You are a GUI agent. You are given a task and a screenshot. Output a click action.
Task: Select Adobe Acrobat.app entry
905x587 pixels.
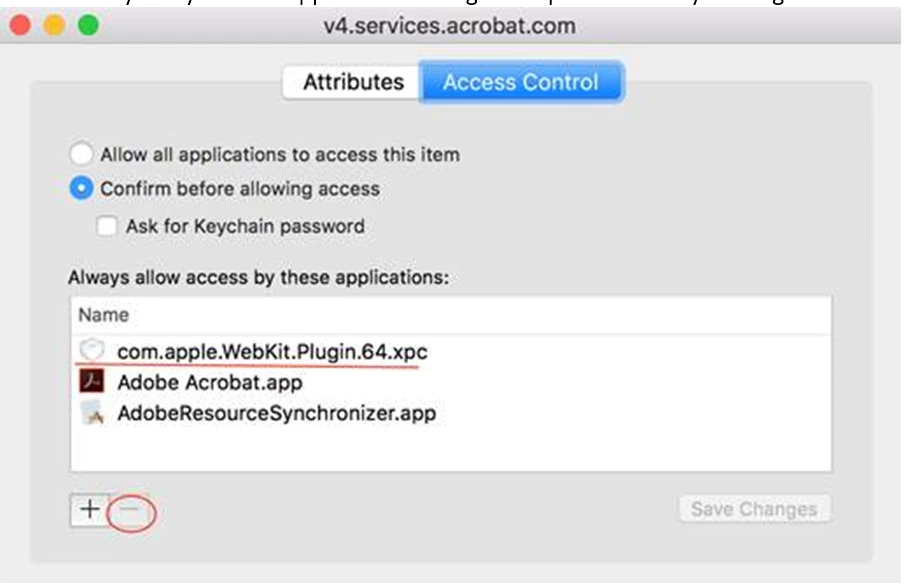450,382
